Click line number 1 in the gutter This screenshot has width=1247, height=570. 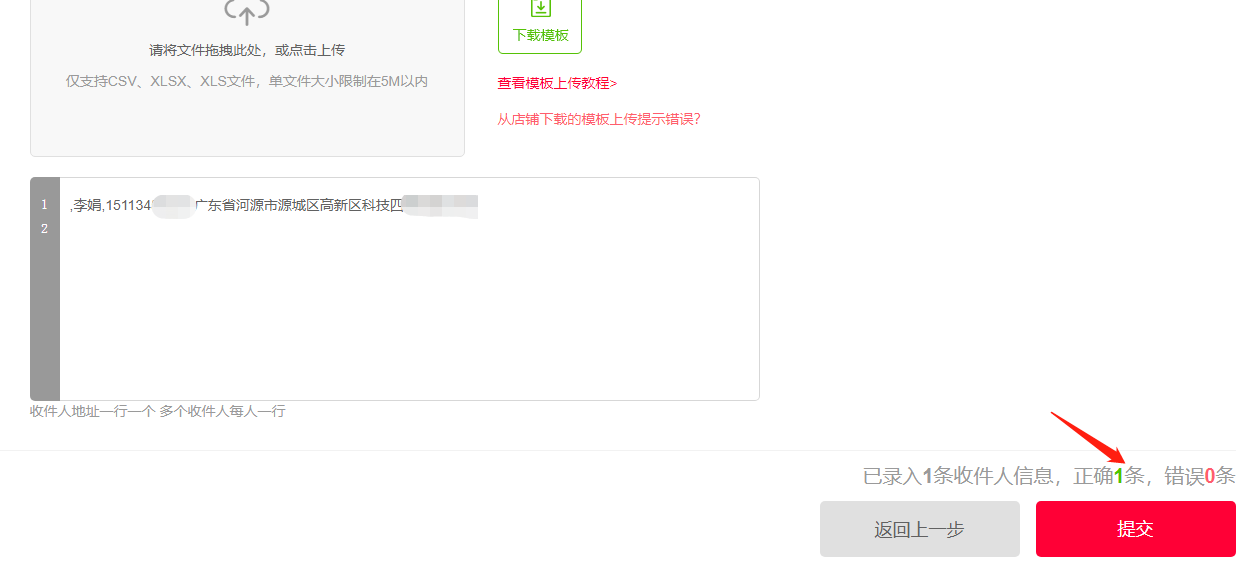pos(44,205)
